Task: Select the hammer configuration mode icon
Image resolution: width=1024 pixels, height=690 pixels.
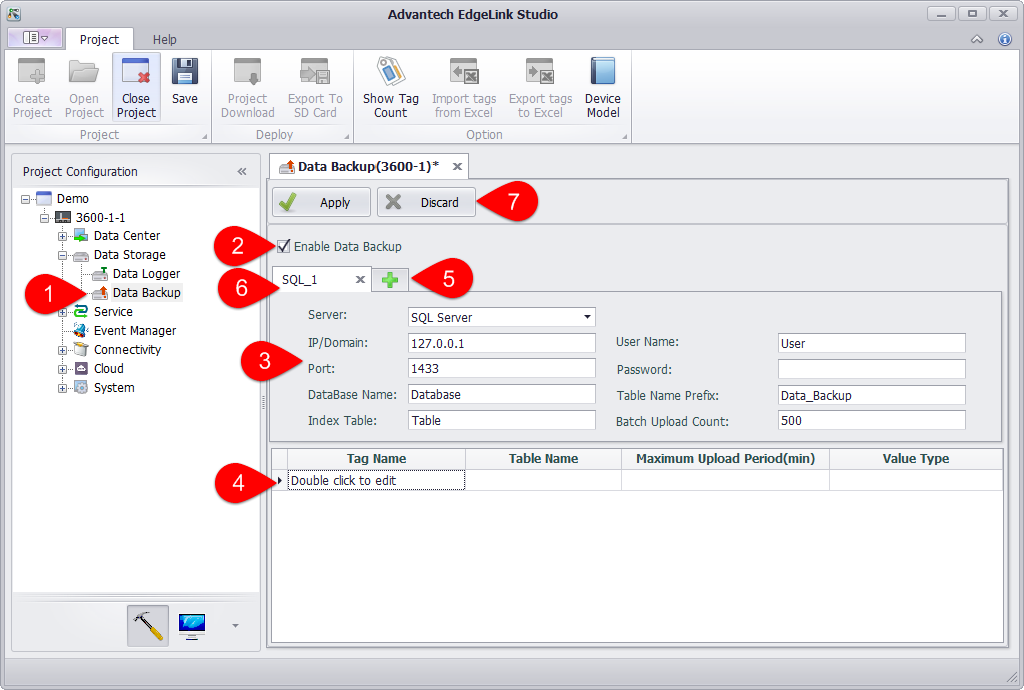Action: pos(147,625)
